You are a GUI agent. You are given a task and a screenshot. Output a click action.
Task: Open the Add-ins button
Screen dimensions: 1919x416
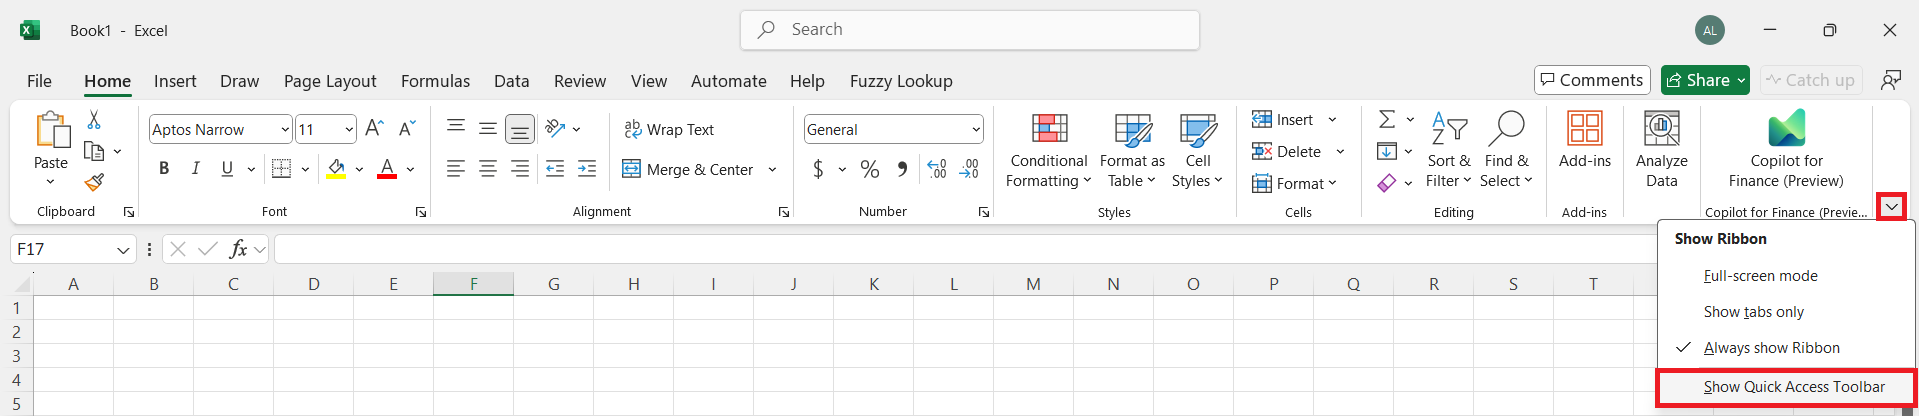coord(1585,140)
